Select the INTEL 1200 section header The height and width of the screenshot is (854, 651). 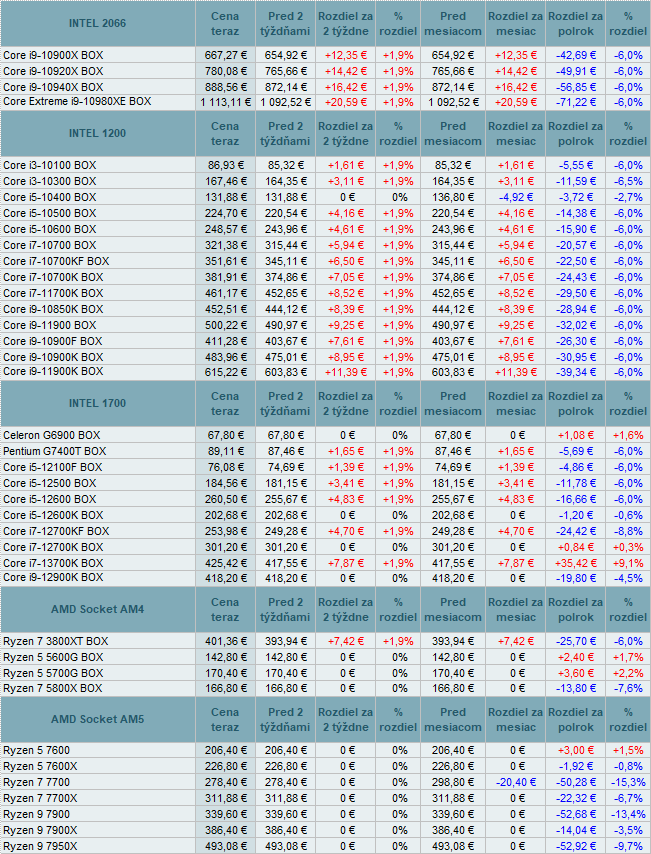tap(98, 133)
